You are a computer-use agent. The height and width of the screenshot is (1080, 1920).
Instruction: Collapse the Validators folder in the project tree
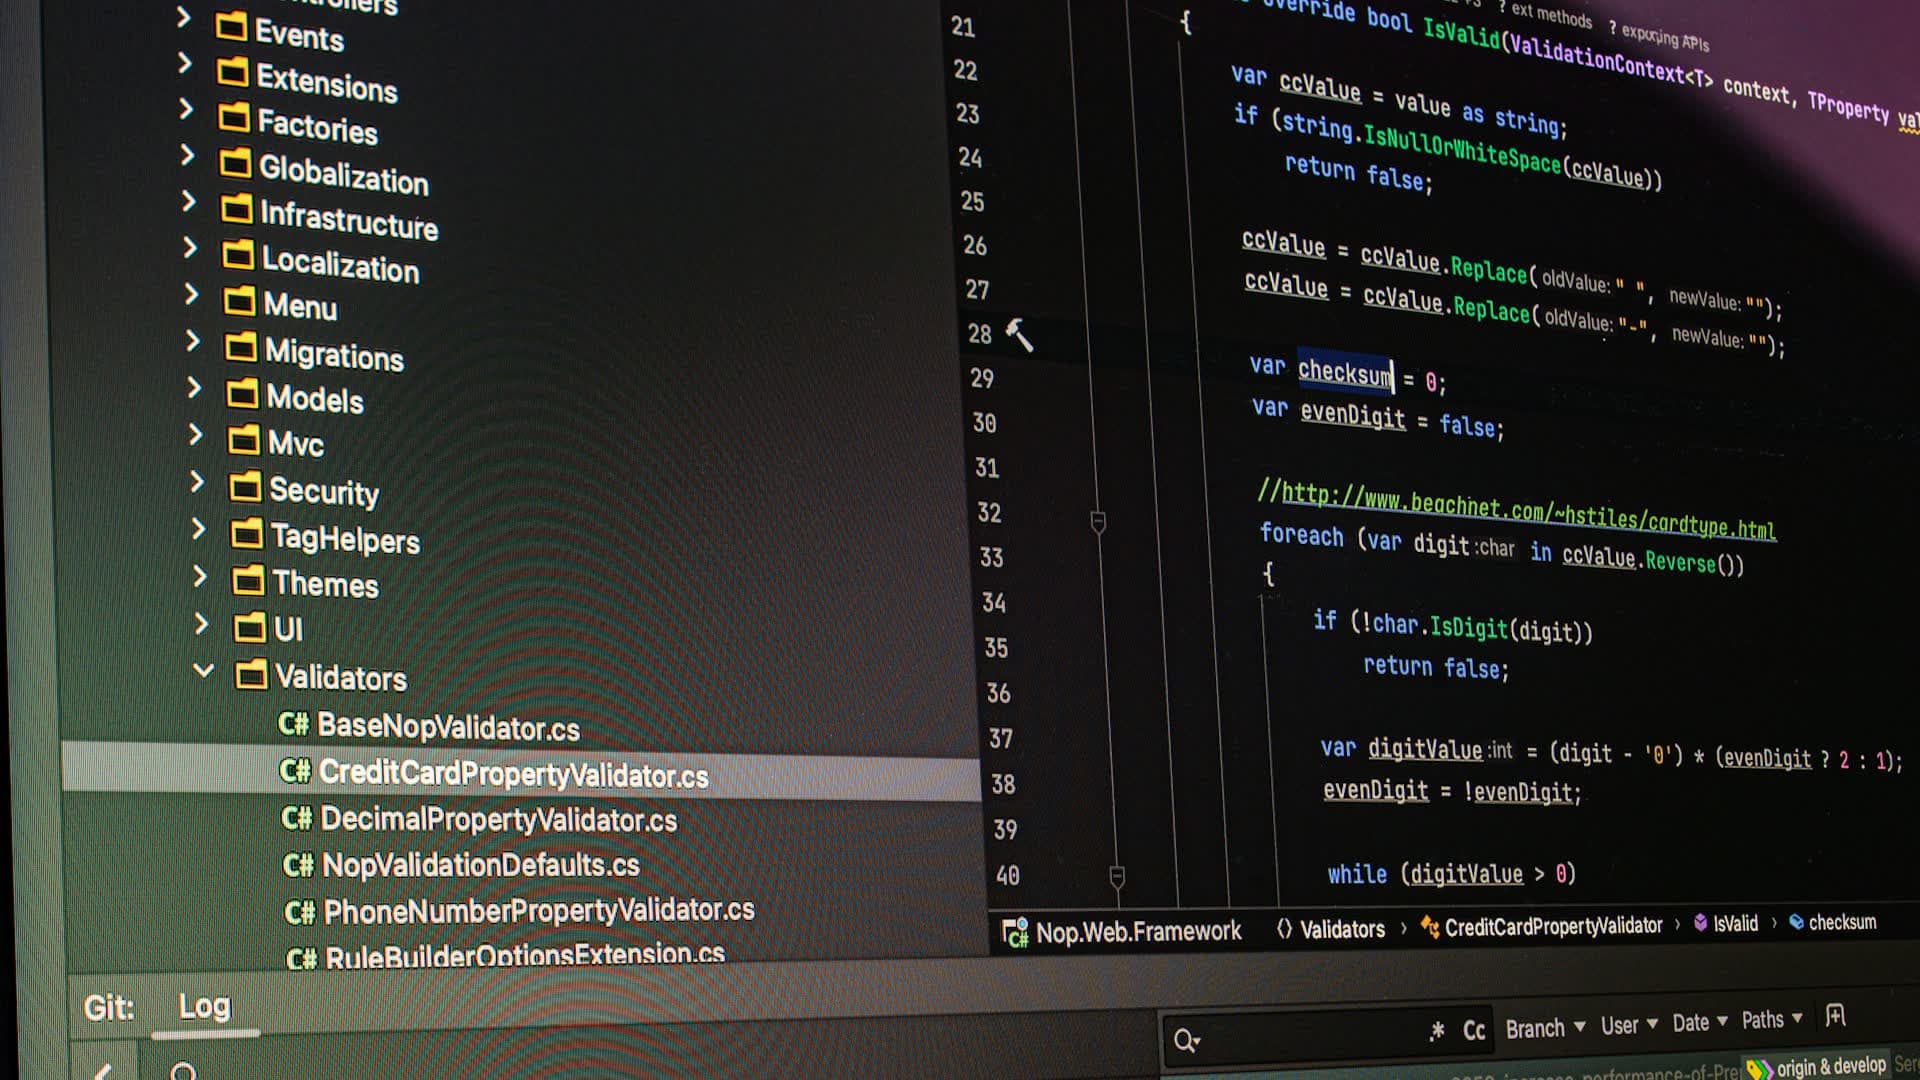[x=204, y=671]
